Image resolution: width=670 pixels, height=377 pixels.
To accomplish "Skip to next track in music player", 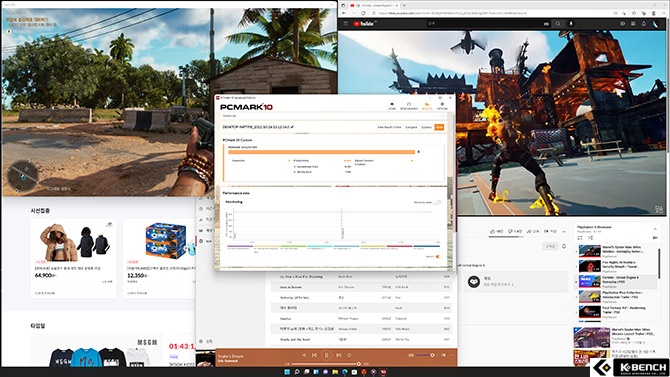I will (338, 355).
